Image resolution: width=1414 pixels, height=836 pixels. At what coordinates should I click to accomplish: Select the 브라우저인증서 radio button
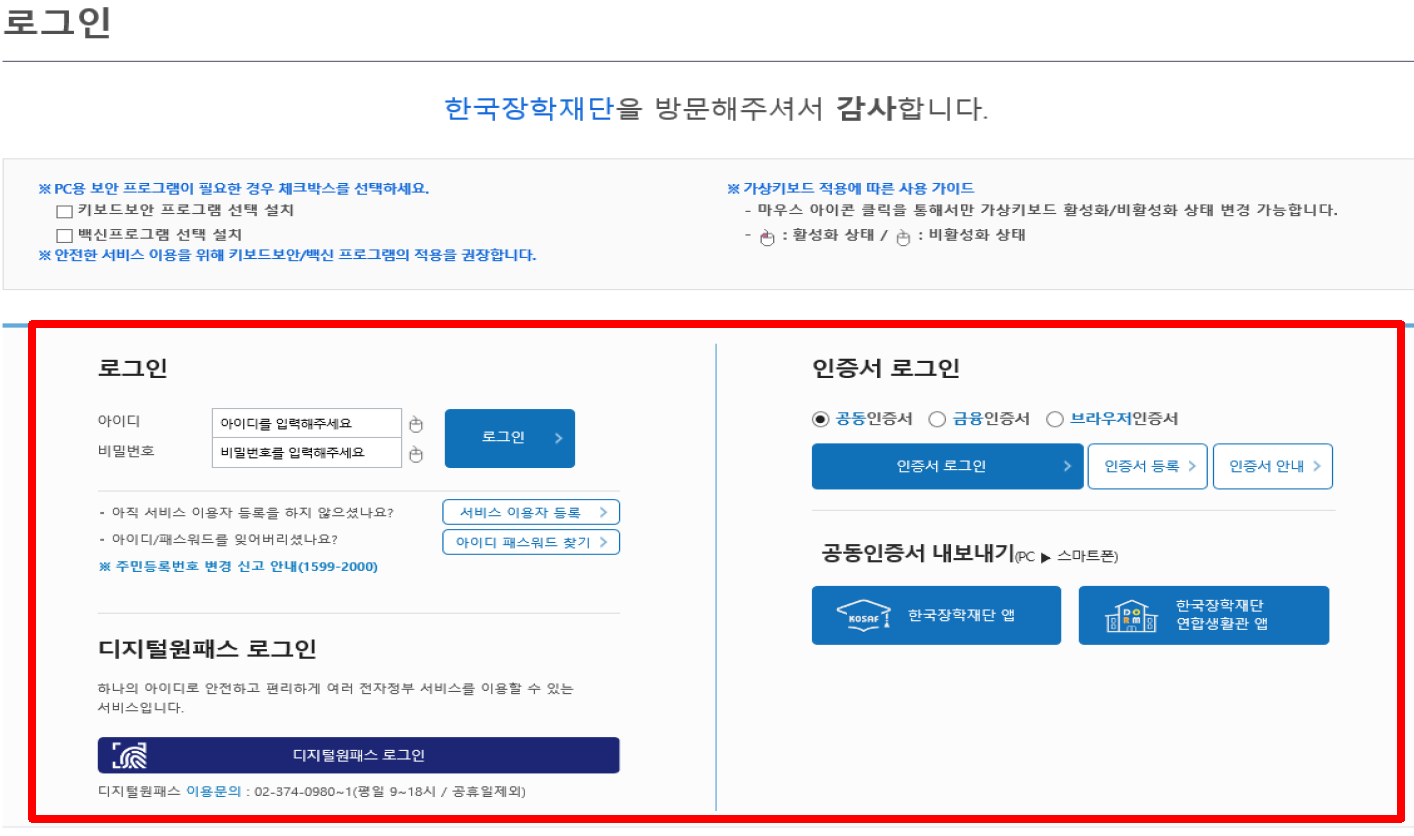[x=1054, y=419]
